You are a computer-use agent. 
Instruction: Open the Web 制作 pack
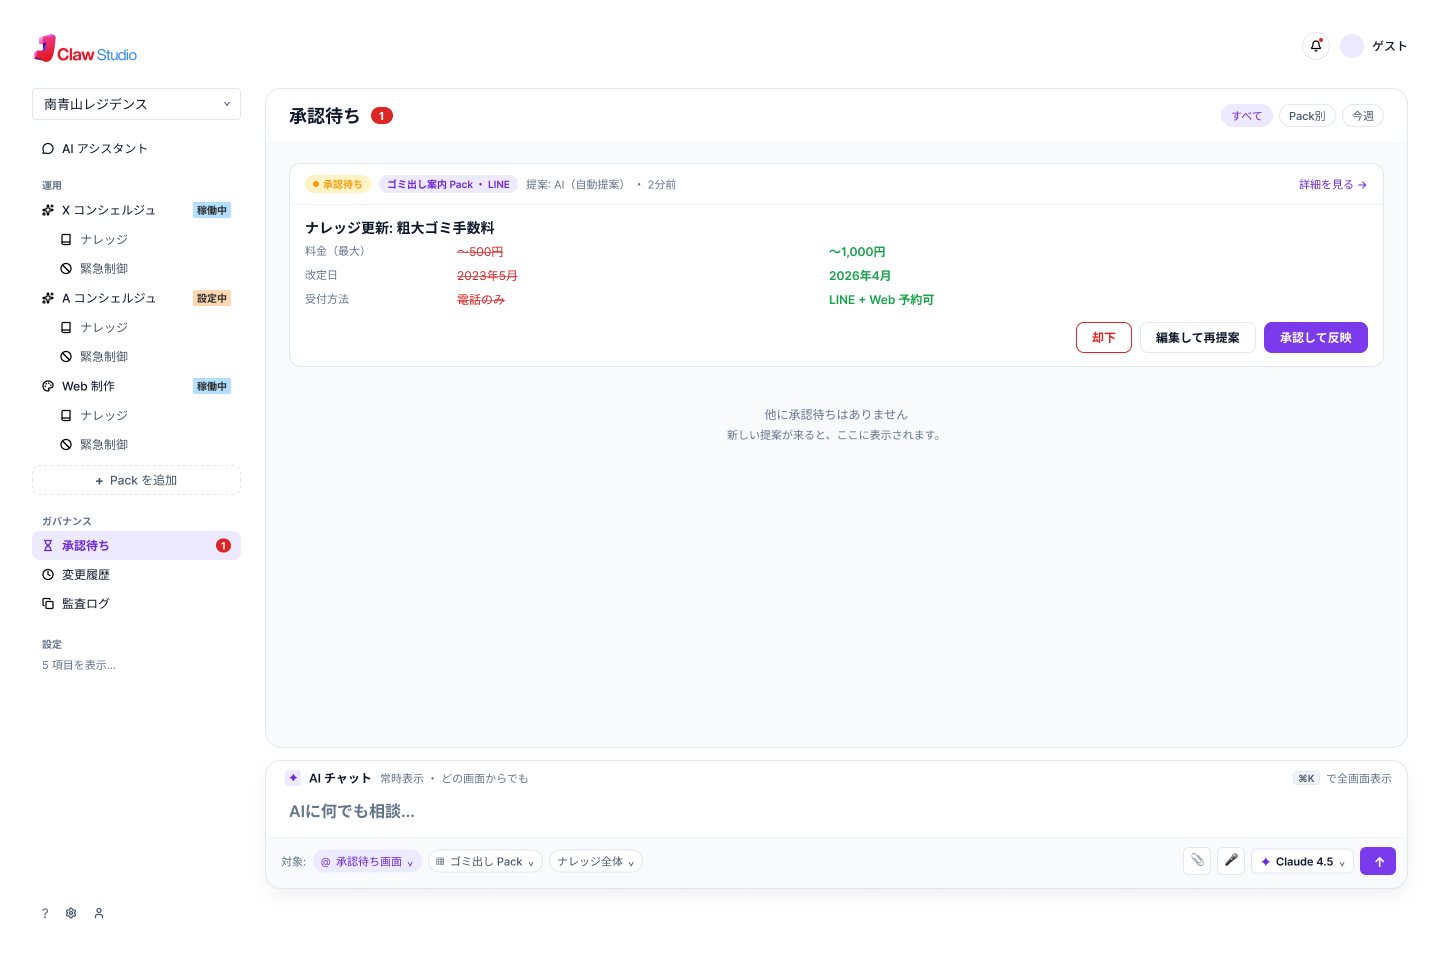[x=136, y=387]
